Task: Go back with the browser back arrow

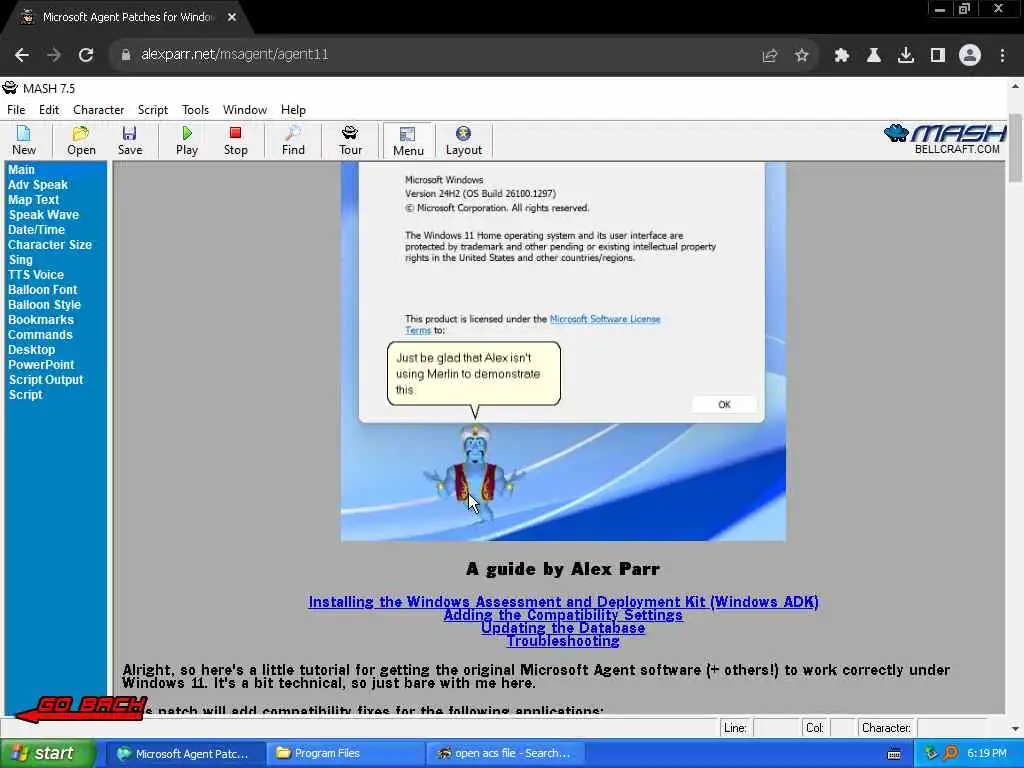Action: [22, 55]
